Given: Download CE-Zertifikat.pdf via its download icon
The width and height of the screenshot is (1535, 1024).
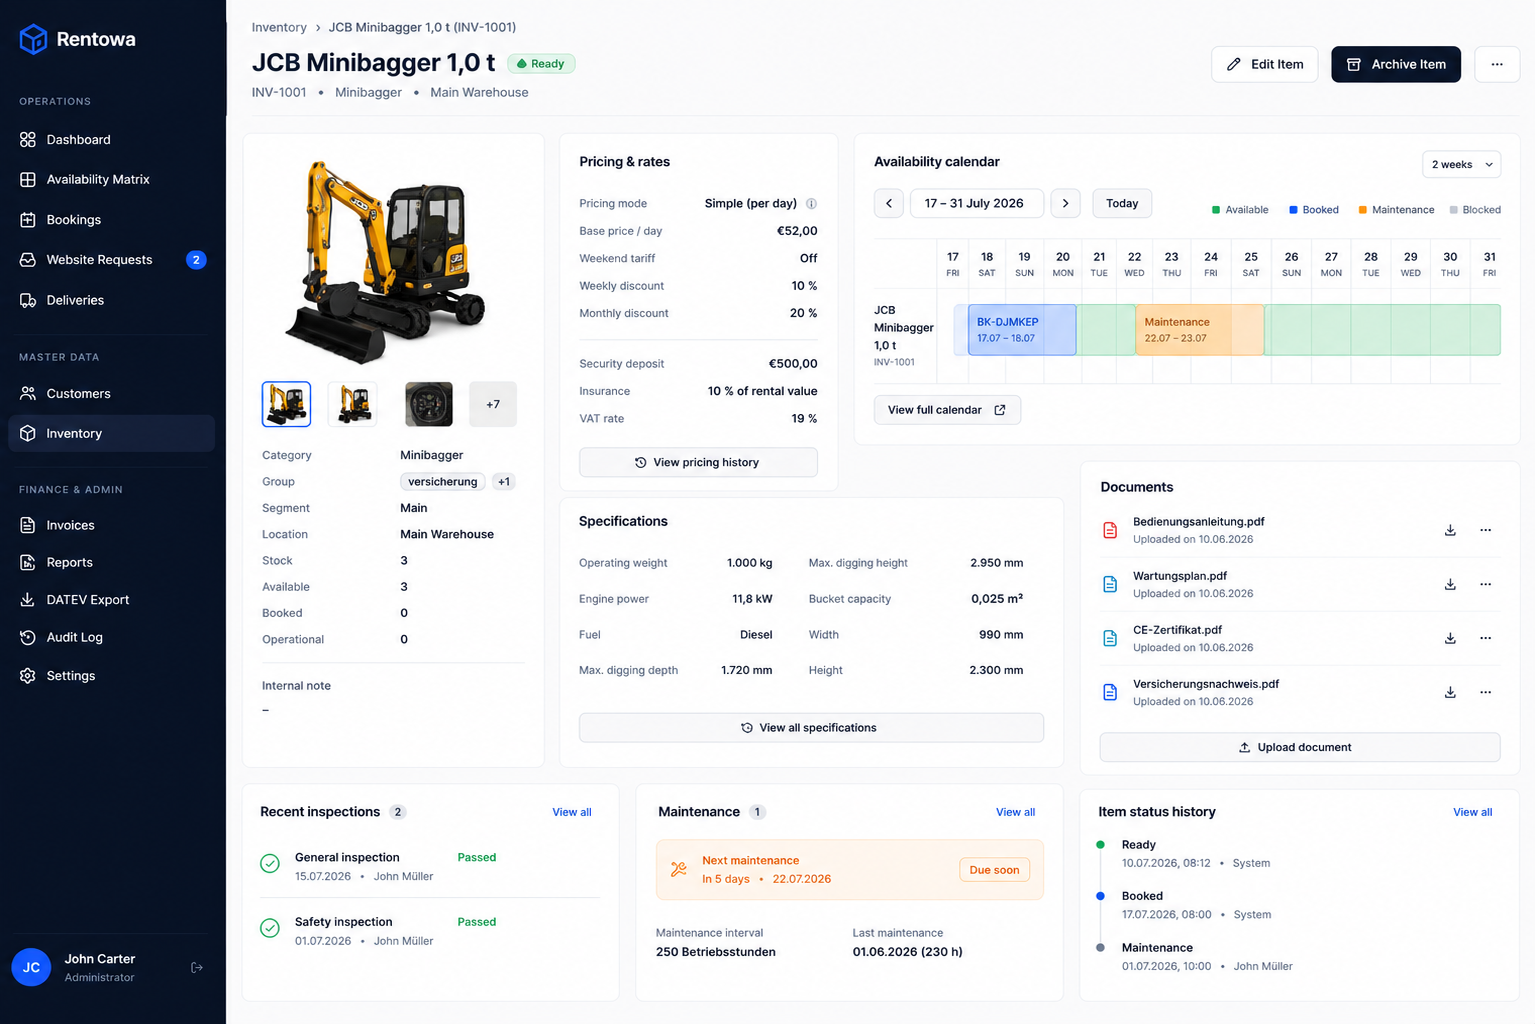Looking at the screenshot, I should pyautogui.click(x=1450, y=638).
